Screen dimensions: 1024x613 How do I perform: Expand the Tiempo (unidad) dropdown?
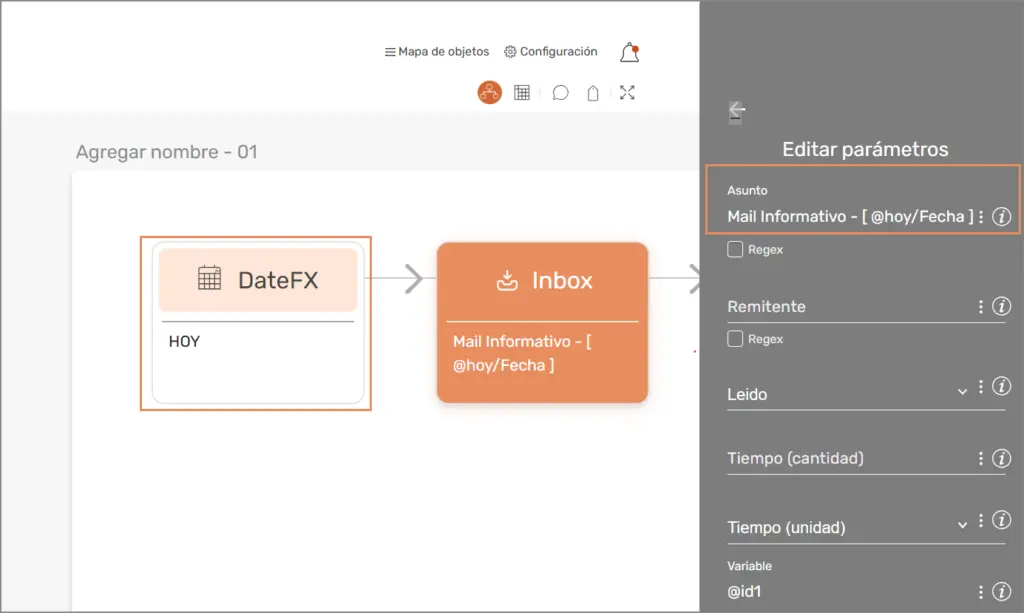click(962, 525)
